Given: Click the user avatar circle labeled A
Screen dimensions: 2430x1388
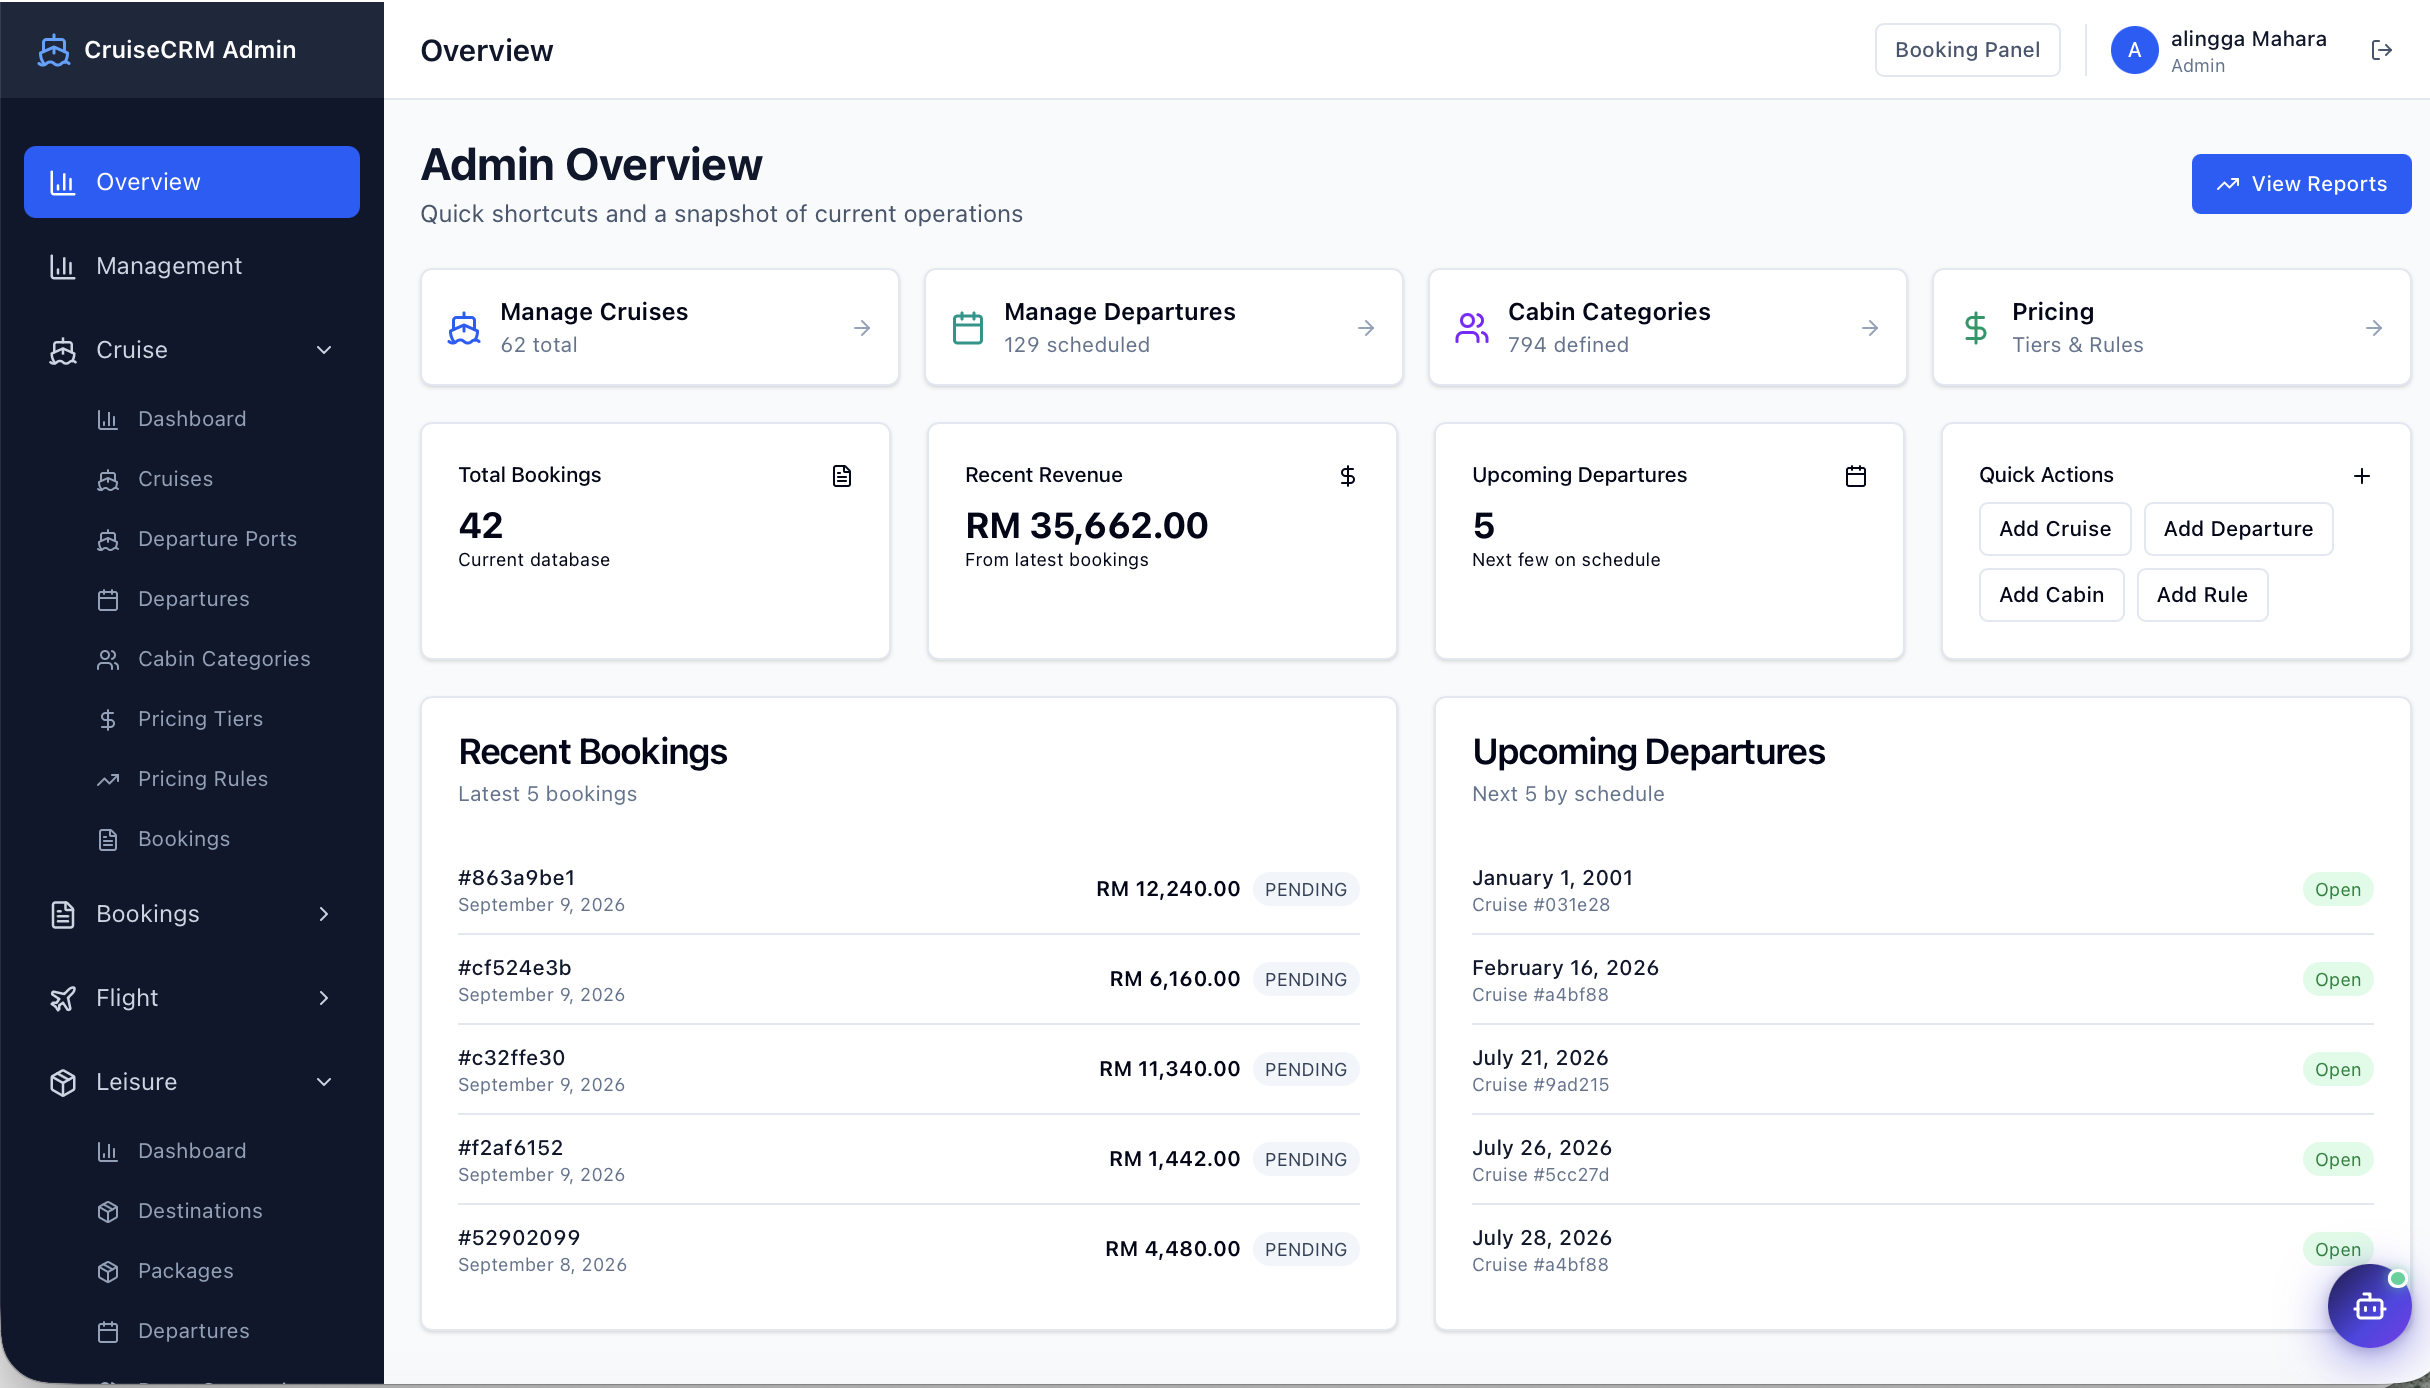Looking at the screenshot, I should (x=2134, y=50).
